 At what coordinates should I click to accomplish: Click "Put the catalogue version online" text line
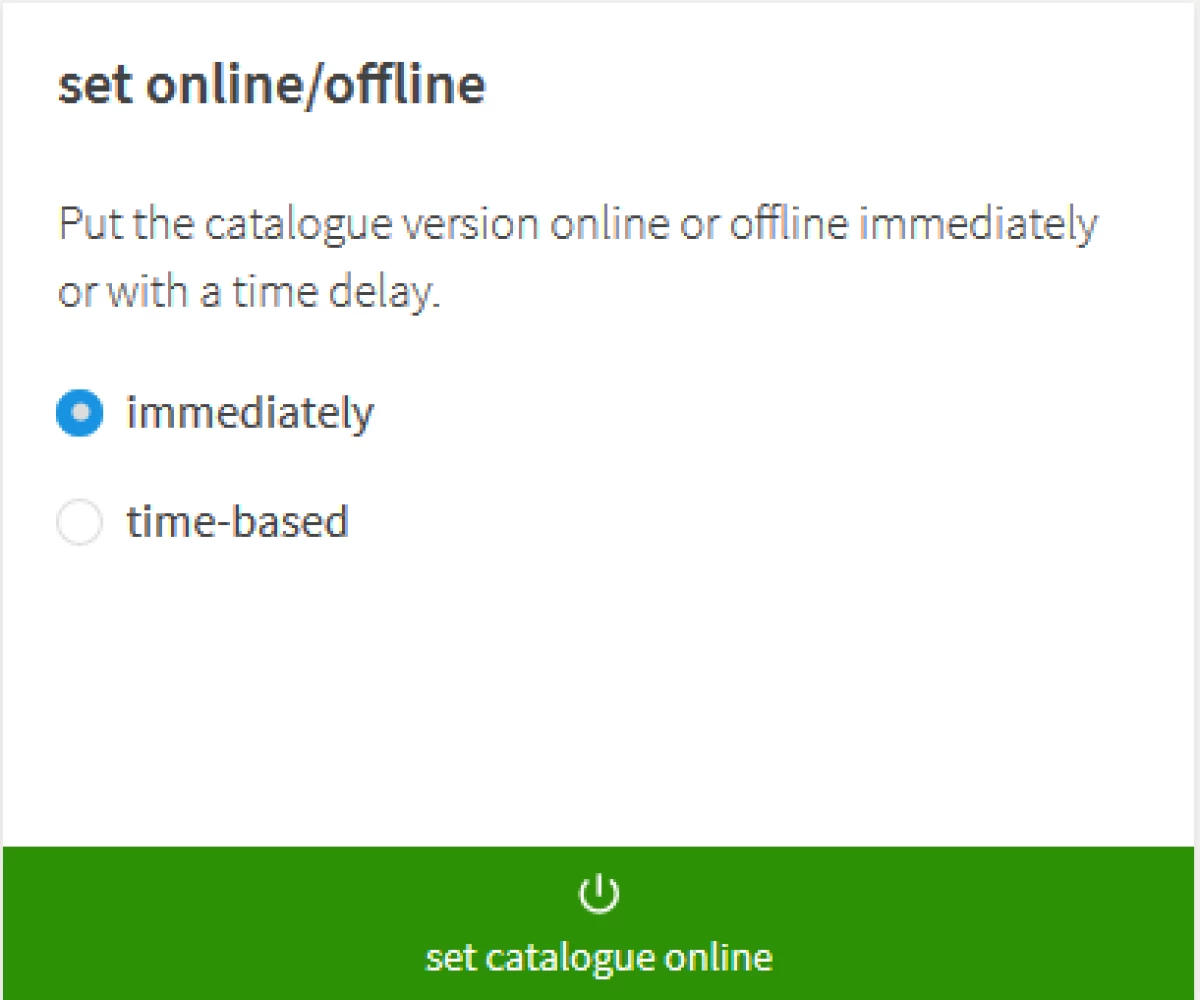[578, 224]
